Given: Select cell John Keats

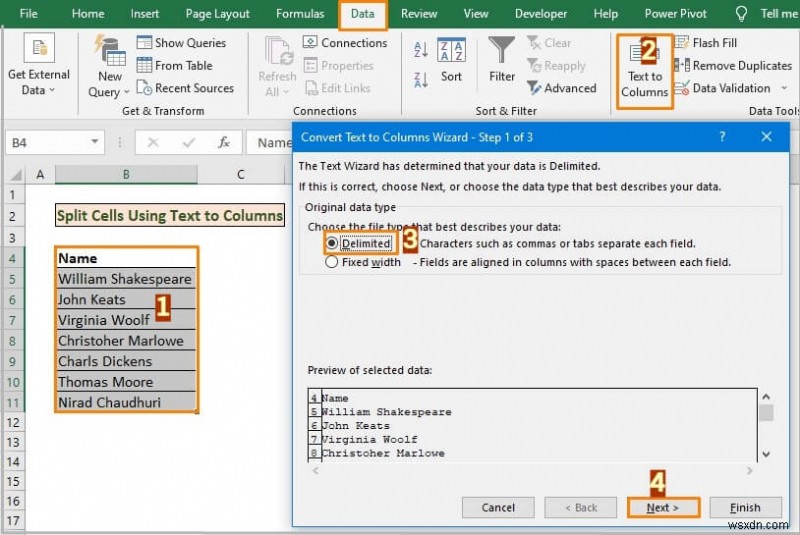Looking at the screenshot, I should (x=126, y=299).
